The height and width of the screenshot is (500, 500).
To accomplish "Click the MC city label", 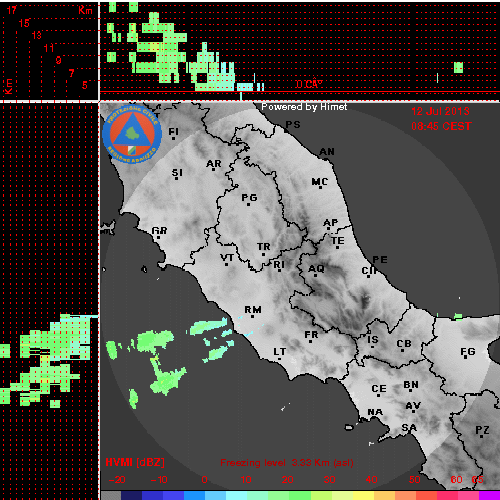I will (x=319, y=182).
